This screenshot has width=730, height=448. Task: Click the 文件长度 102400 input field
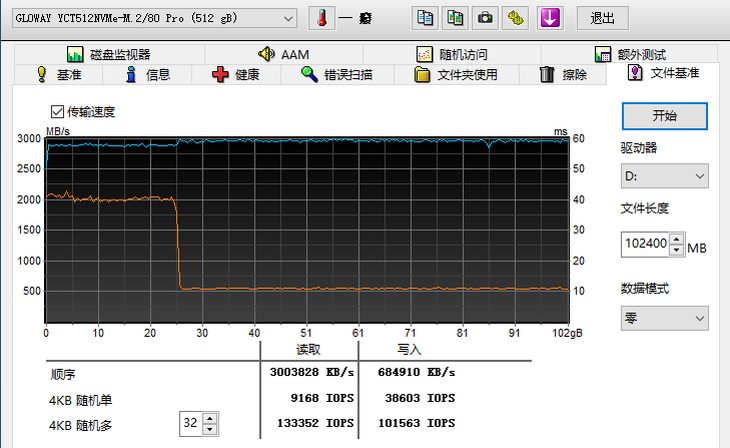[645, 244]
